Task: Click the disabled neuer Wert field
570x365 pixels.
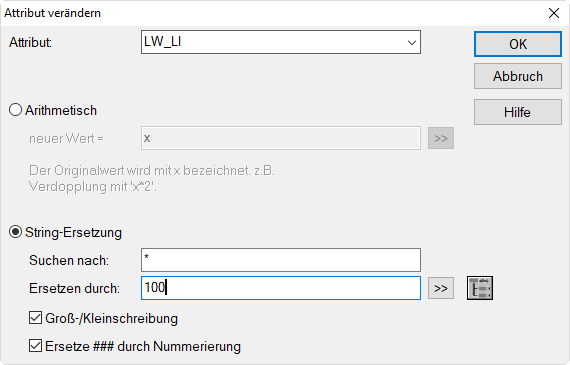Action: pos(281,138)
